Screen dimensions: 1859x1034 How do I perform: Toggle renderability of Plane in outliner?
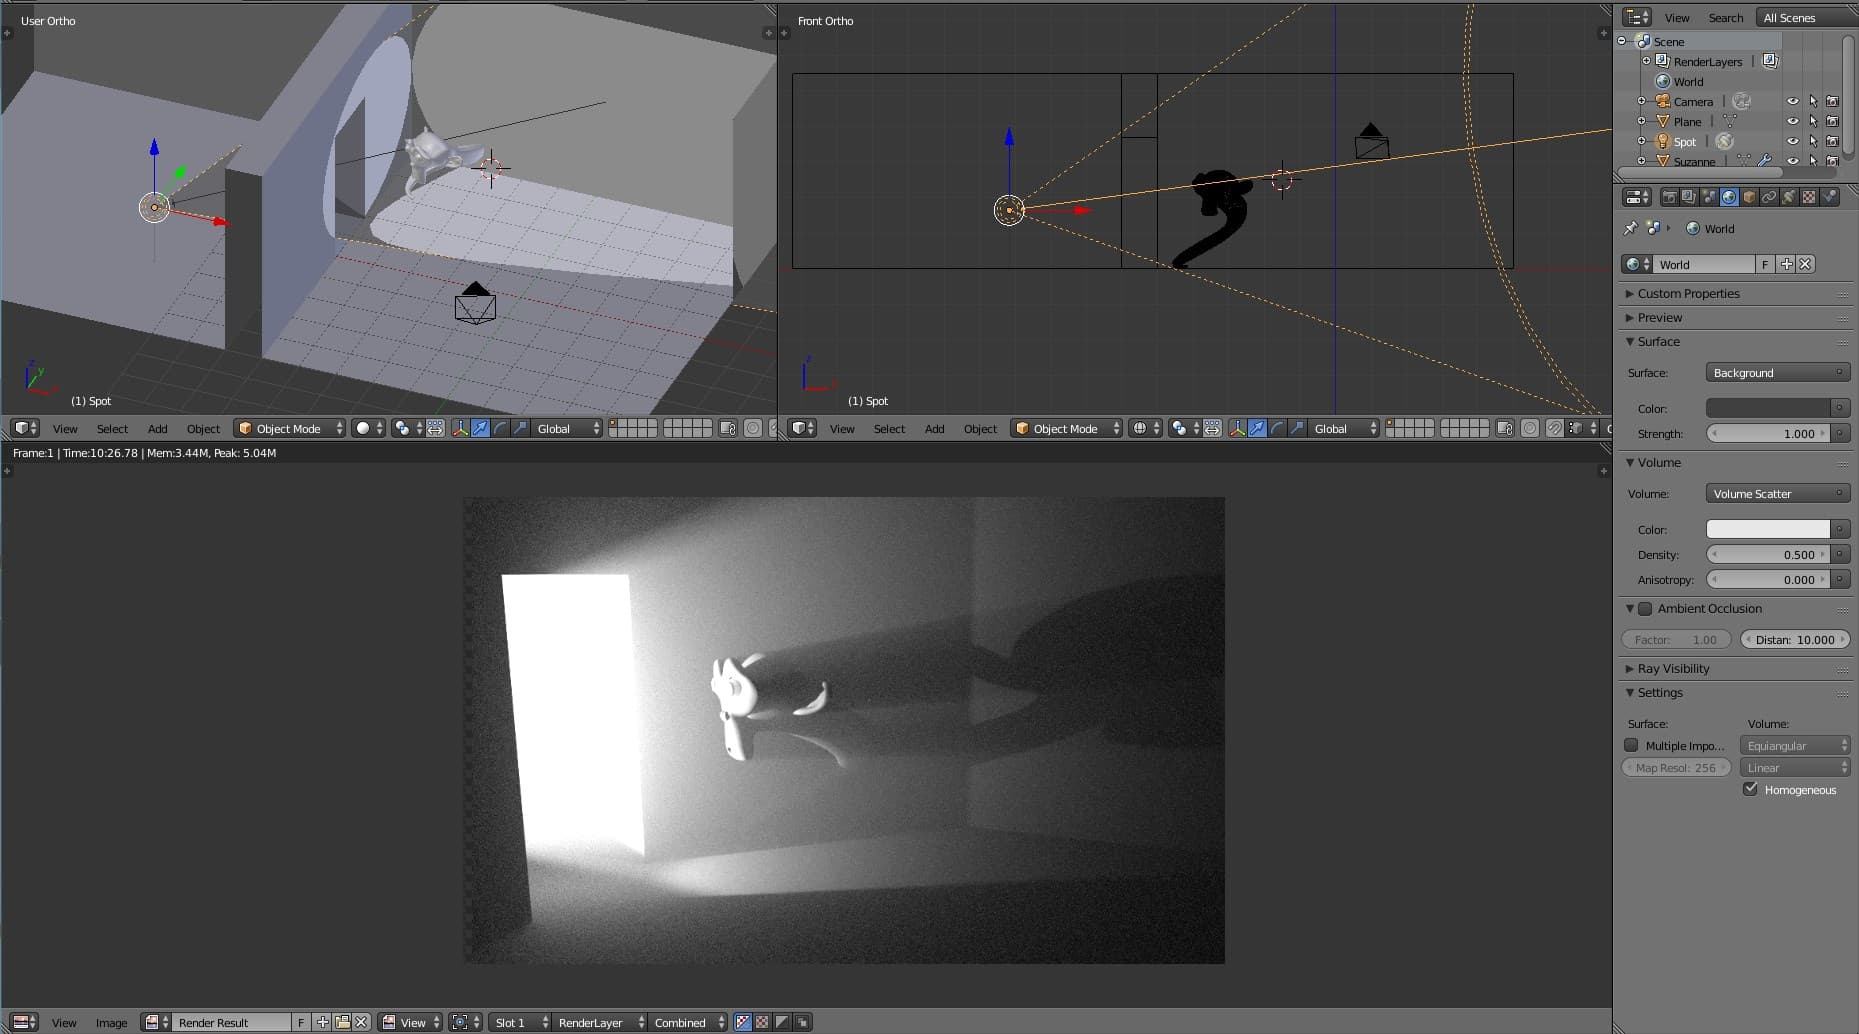coord(1832,121)
